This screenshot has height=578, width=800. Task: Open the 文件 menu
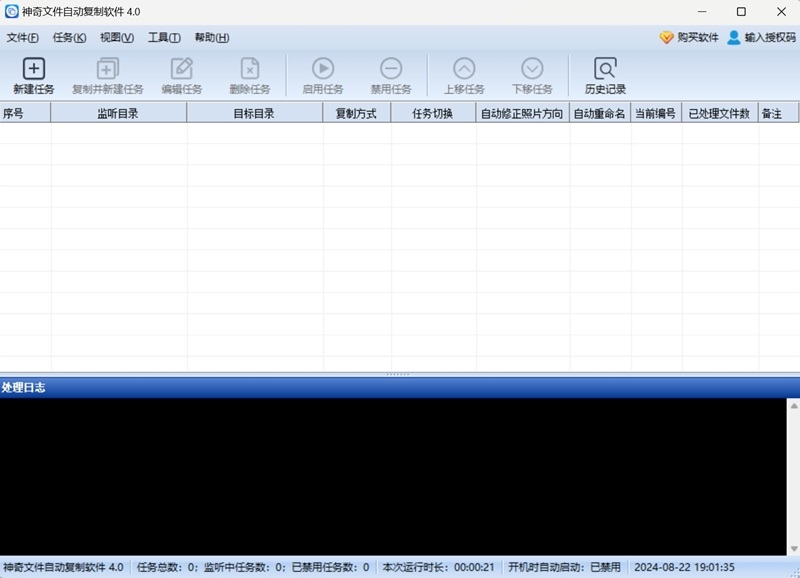coord(22,37)
